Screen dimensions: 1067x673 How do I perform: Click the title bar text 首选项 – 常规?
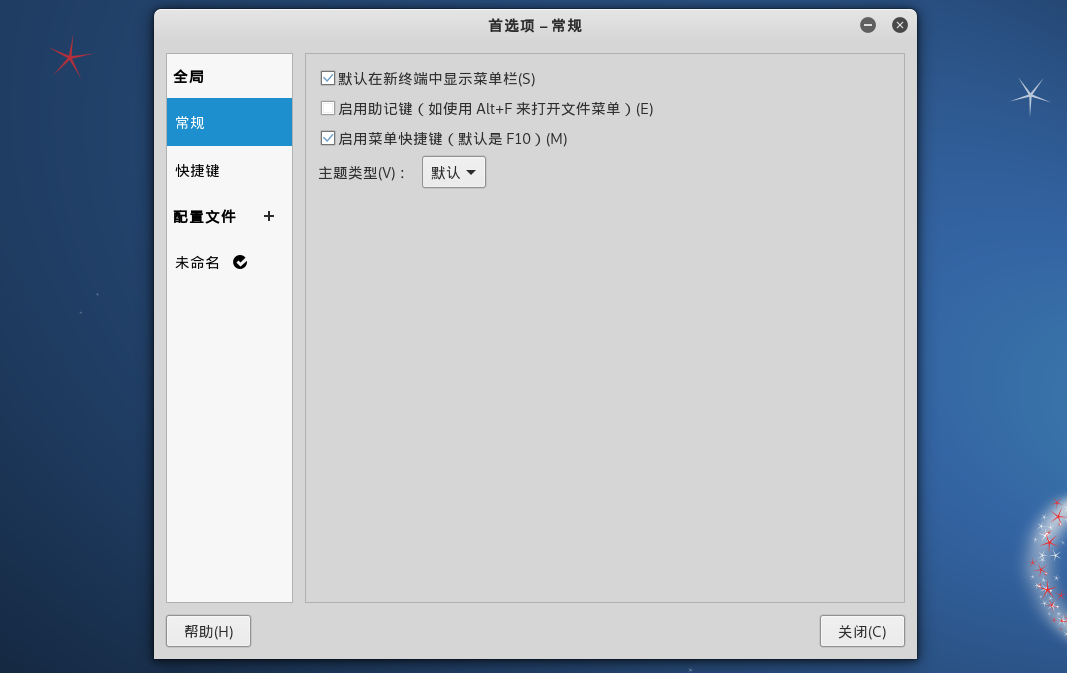pyautogui.click(x=535, y=26)
